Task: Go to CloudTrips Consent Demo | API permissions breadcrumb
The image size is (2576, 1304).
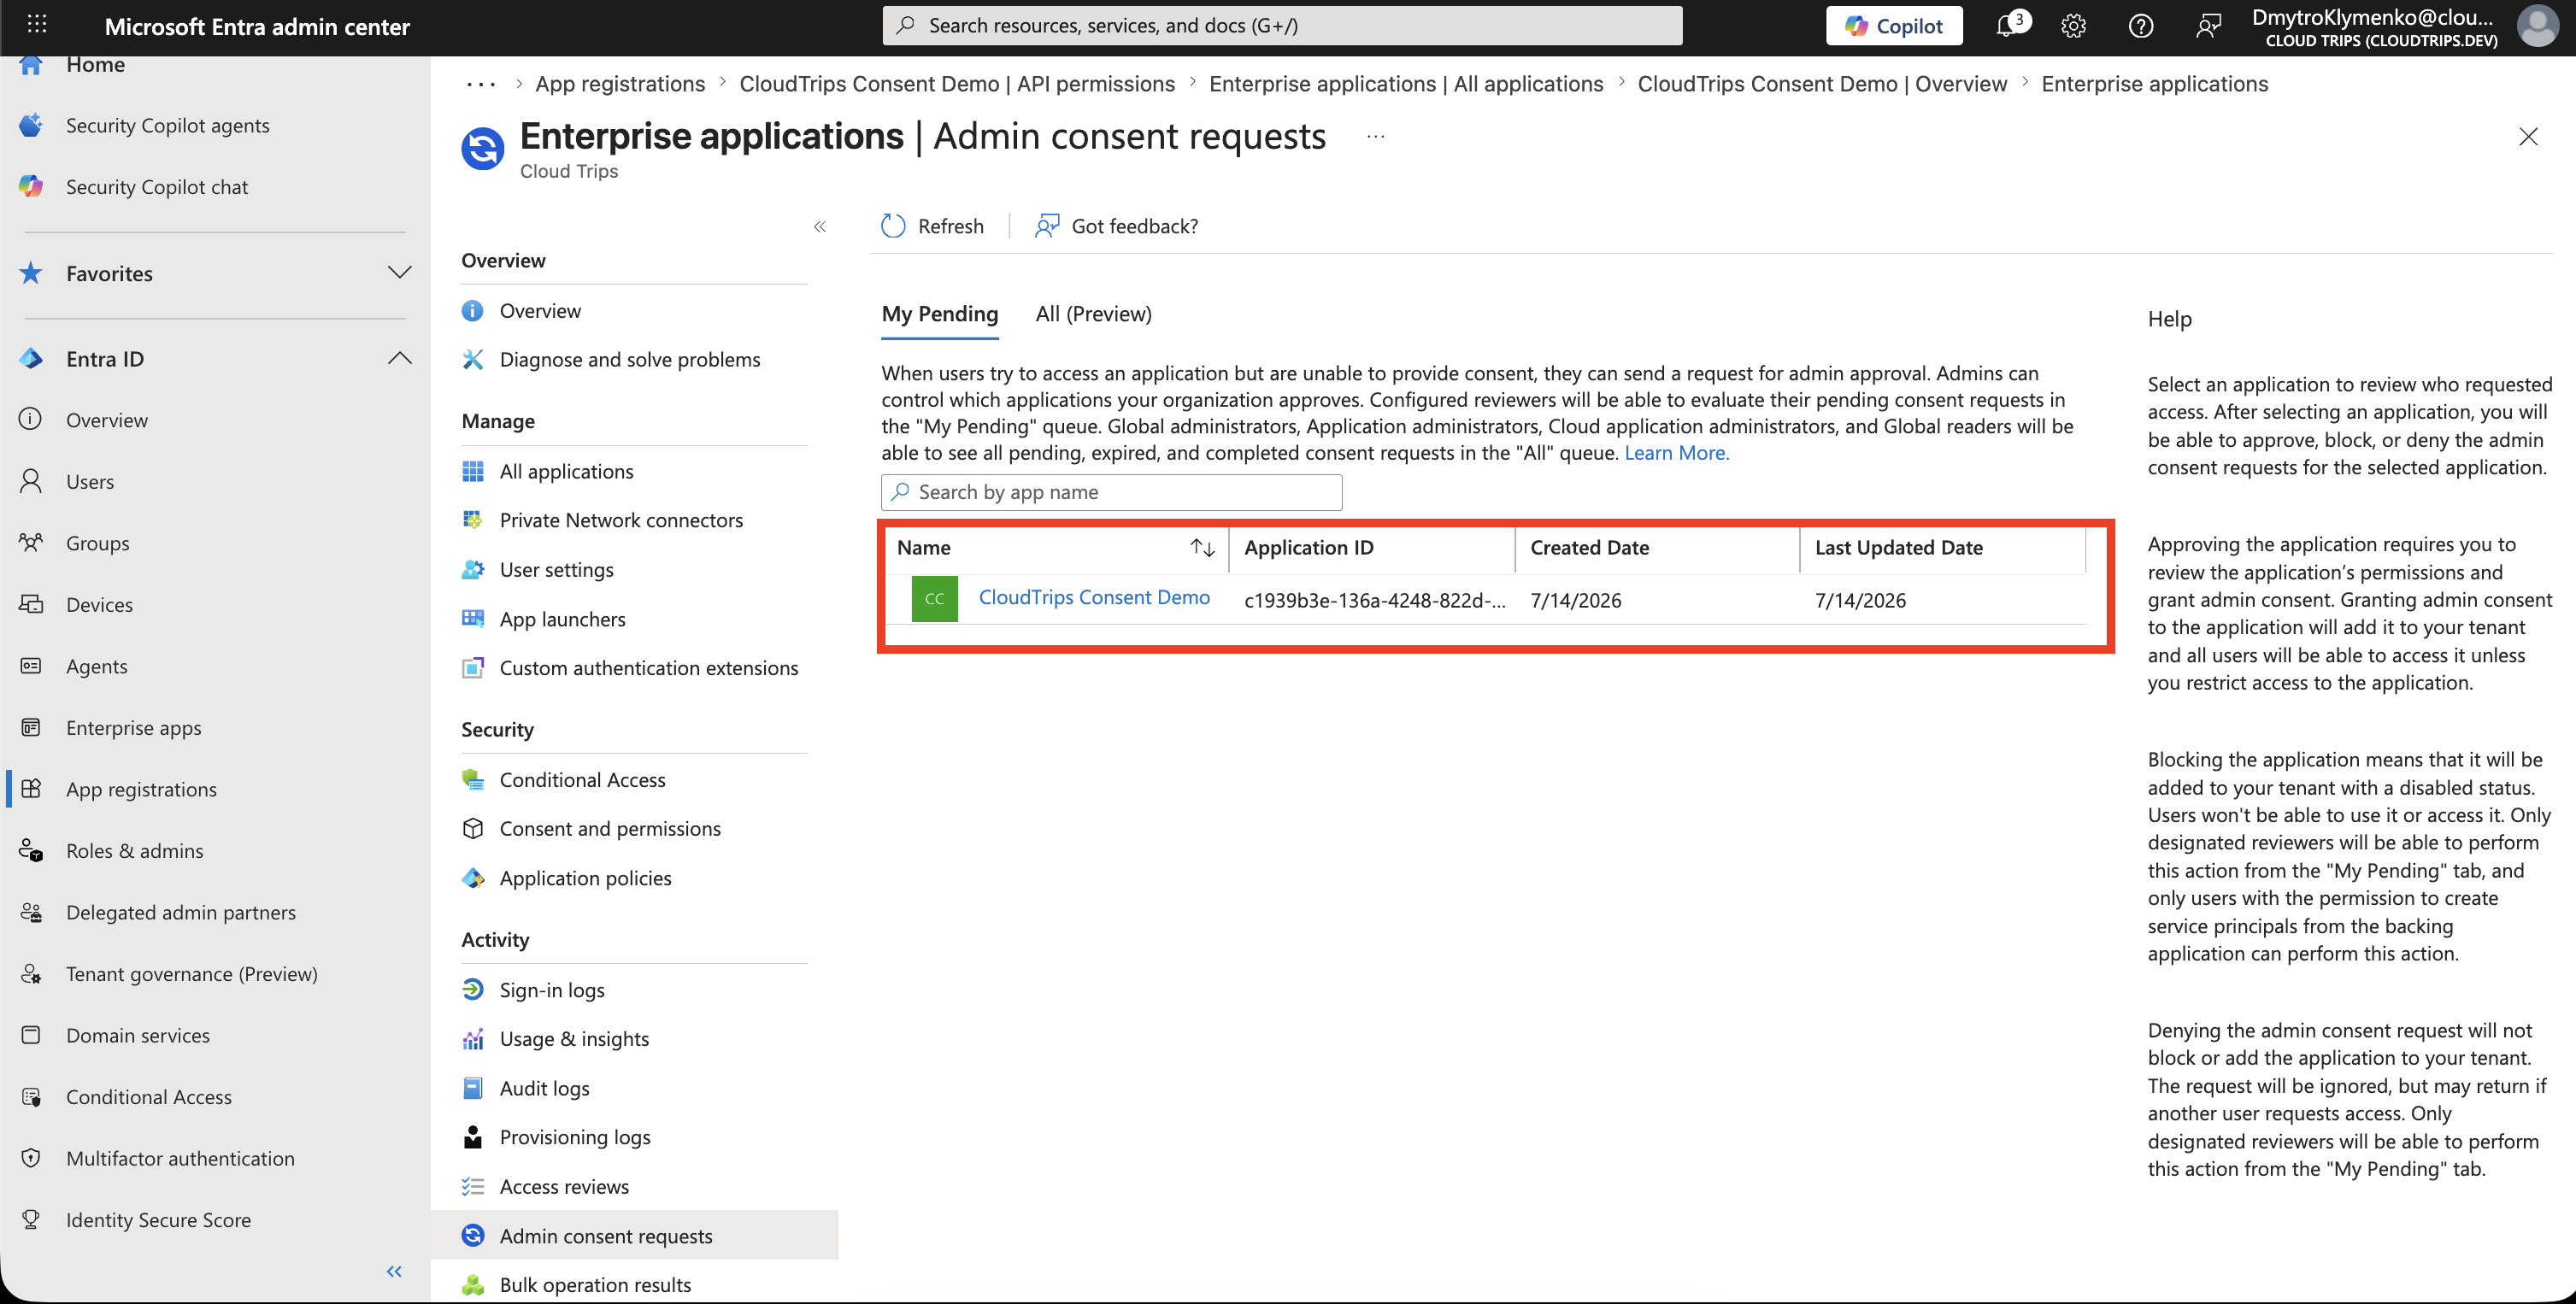Action: tap(957, 84)
